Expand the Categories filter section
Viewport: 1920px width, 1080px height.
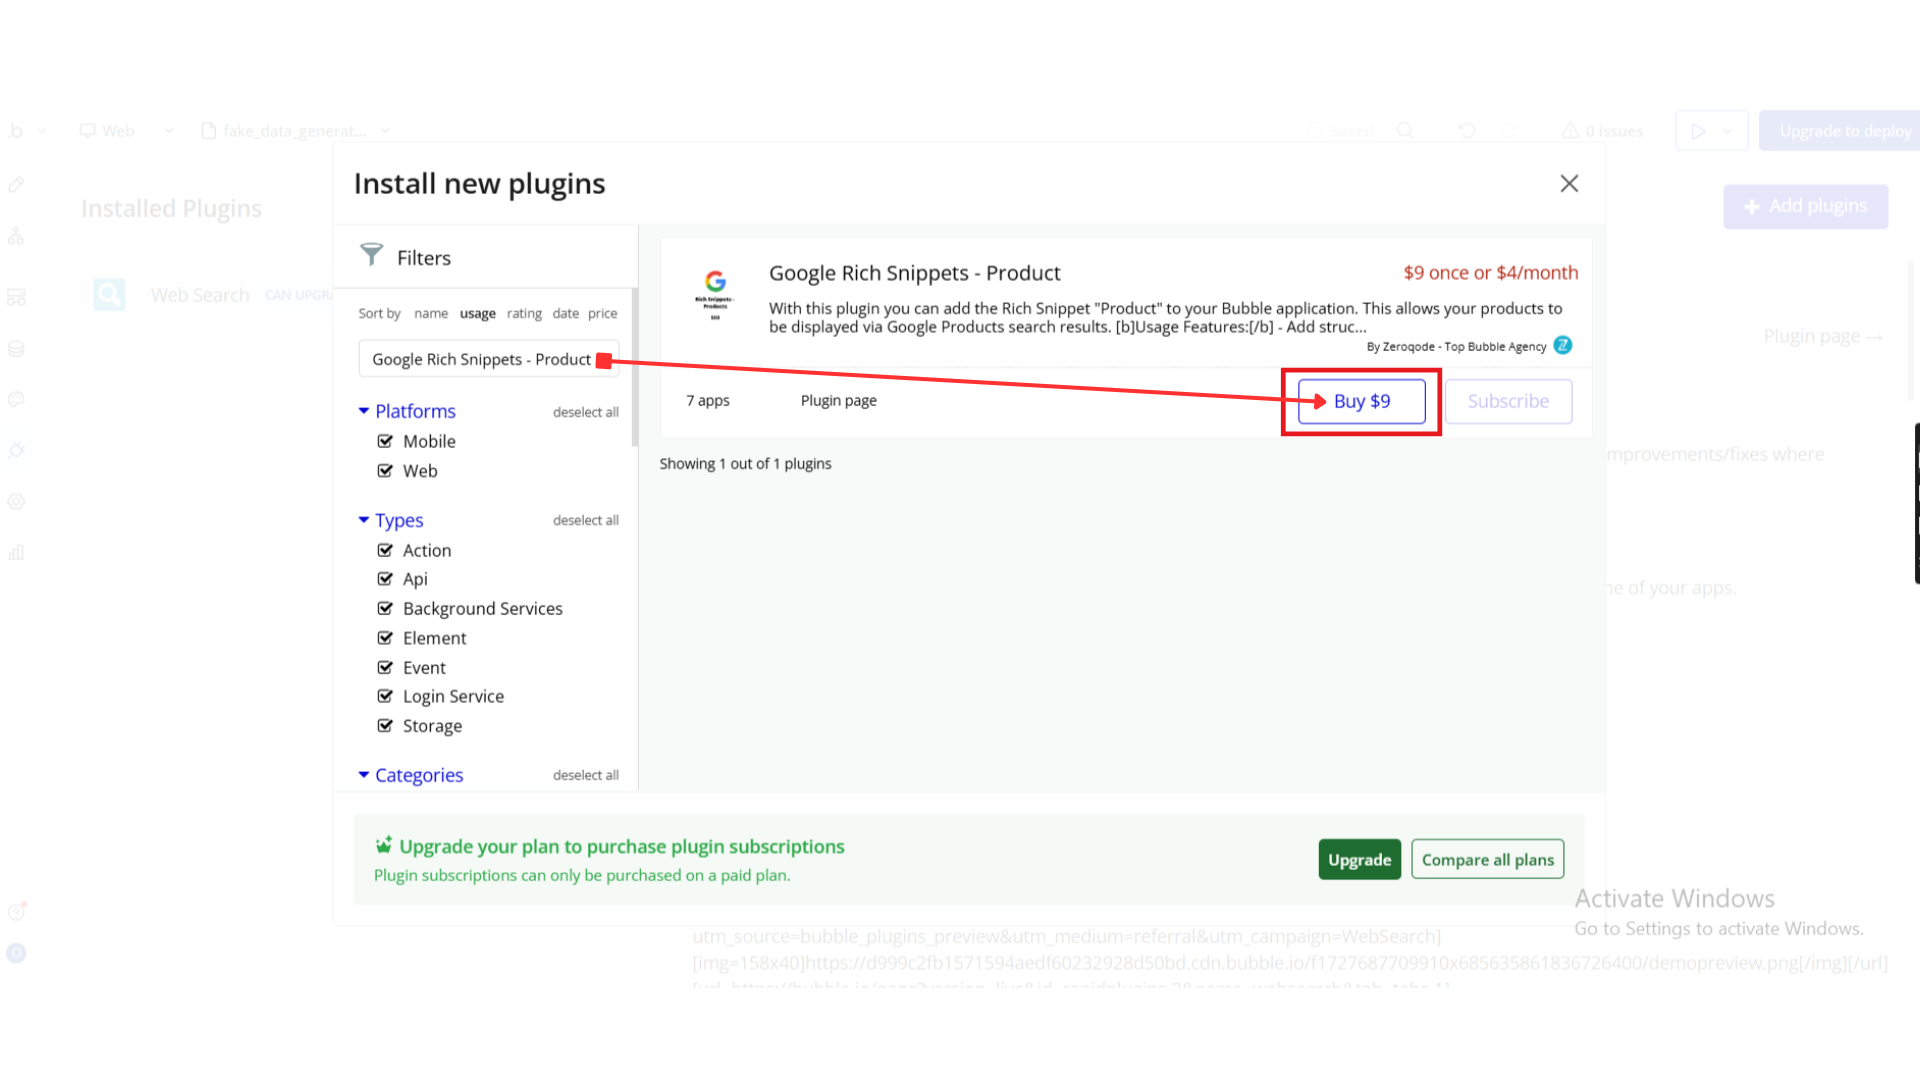click(364, 775)
